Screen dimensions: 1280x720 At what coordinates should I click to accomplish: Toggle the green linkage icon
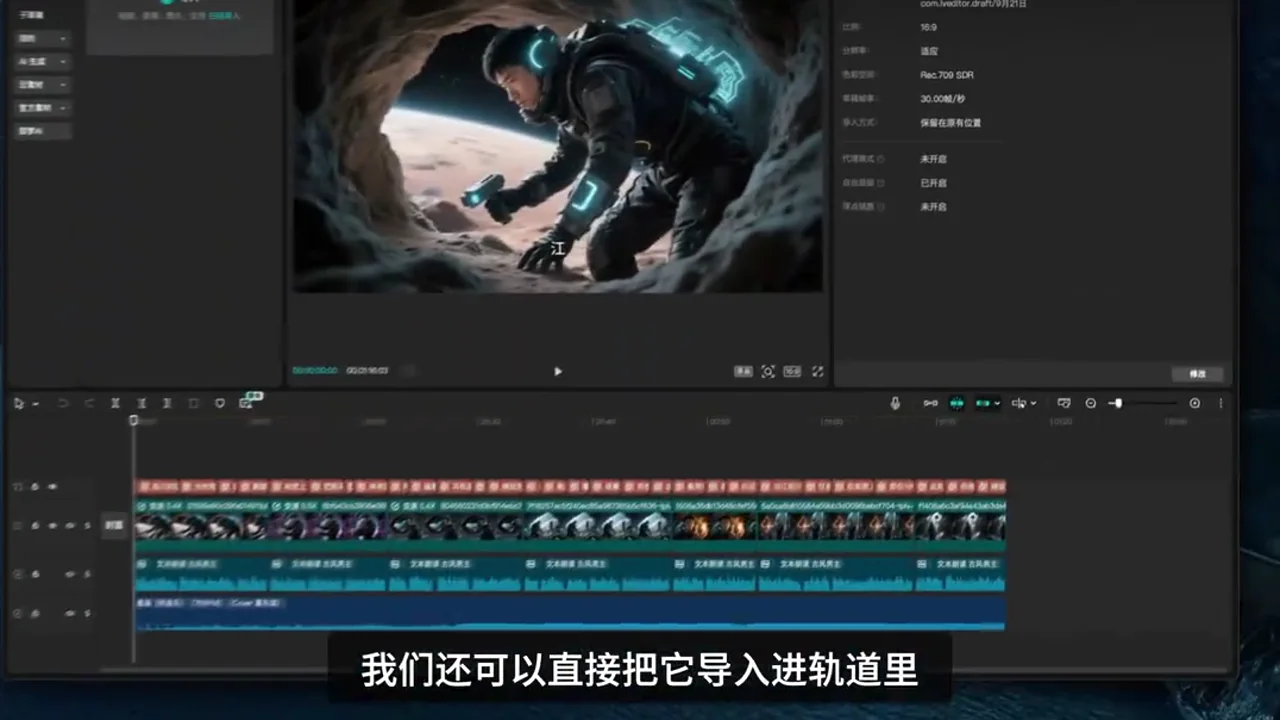coord(984,403)
